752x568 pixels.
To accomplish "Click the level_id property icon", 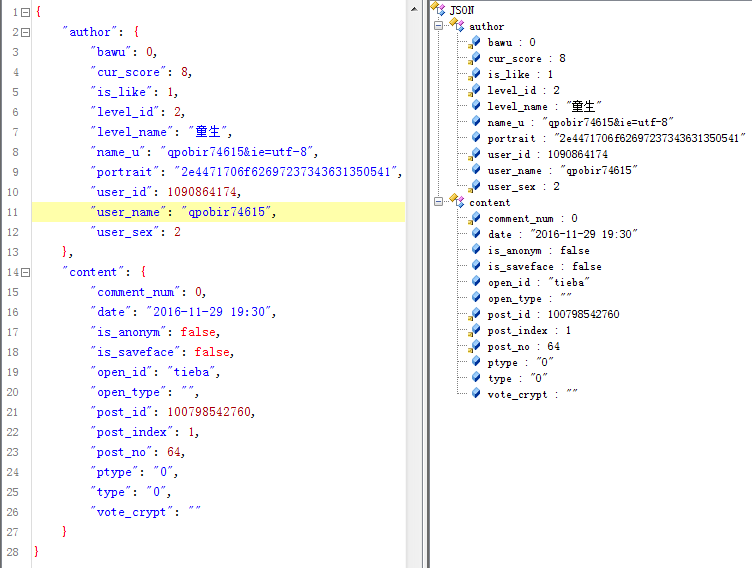I will 475,90.
